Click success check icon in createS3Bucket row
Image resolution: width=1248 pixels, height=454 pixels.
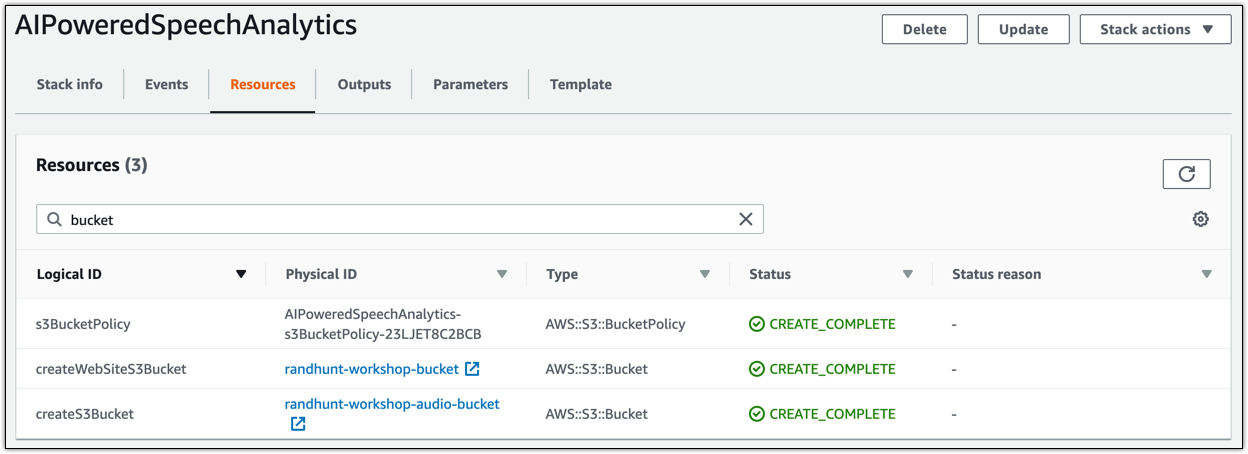(x=757, y=413)
